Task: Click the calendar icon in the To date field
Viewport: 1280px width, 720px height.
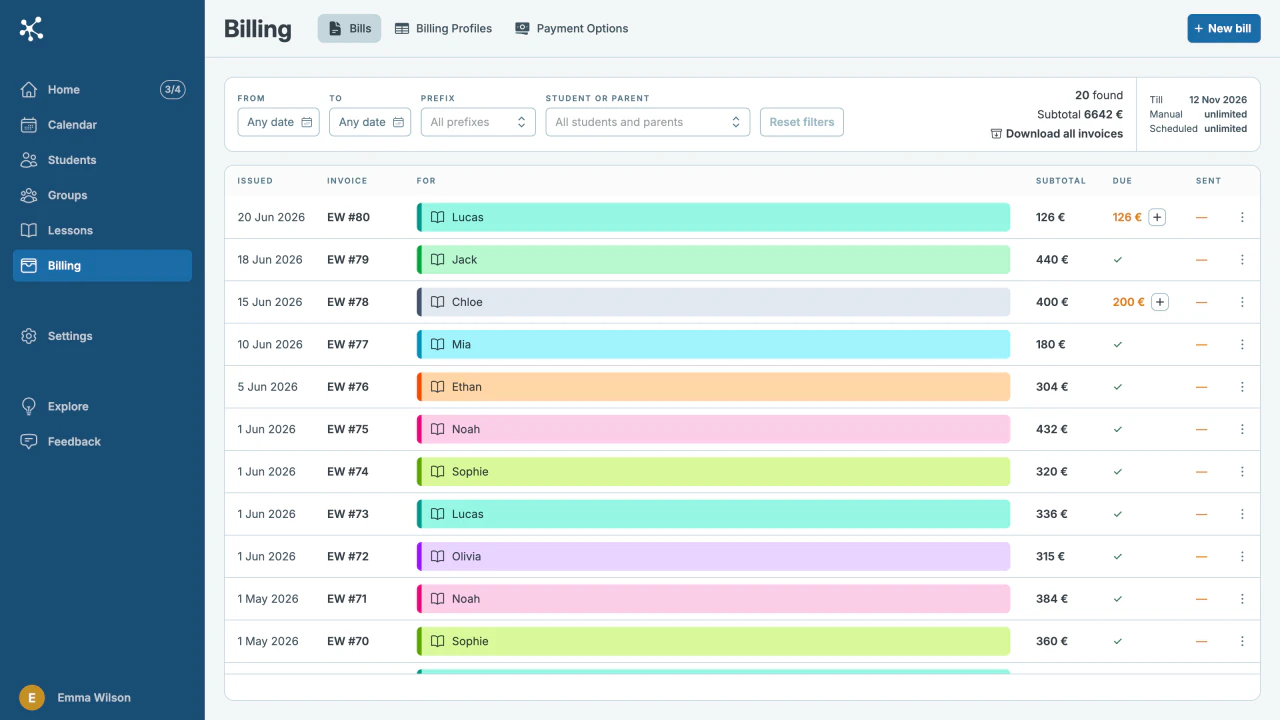Action: [x=398, y=122]
